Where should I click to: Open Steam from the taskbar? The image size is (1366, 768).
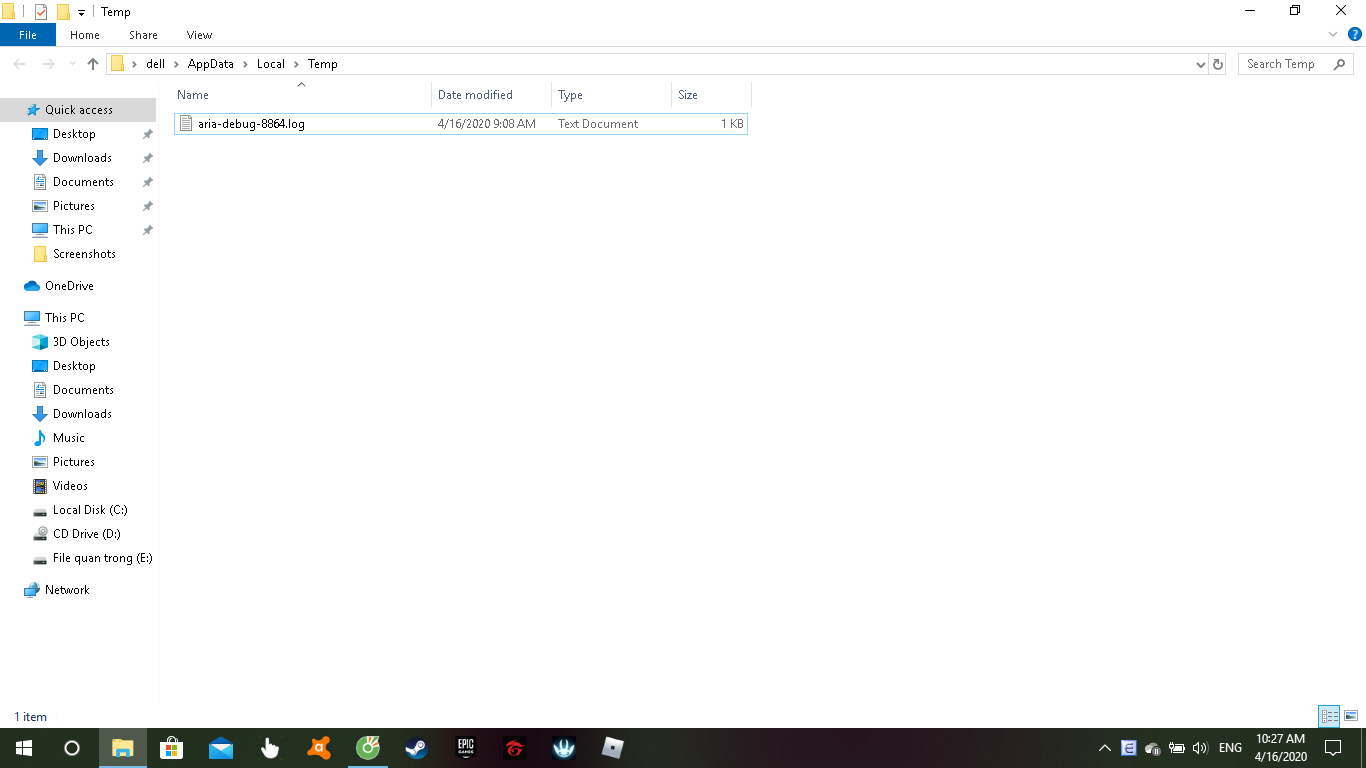tap(416, 748)
